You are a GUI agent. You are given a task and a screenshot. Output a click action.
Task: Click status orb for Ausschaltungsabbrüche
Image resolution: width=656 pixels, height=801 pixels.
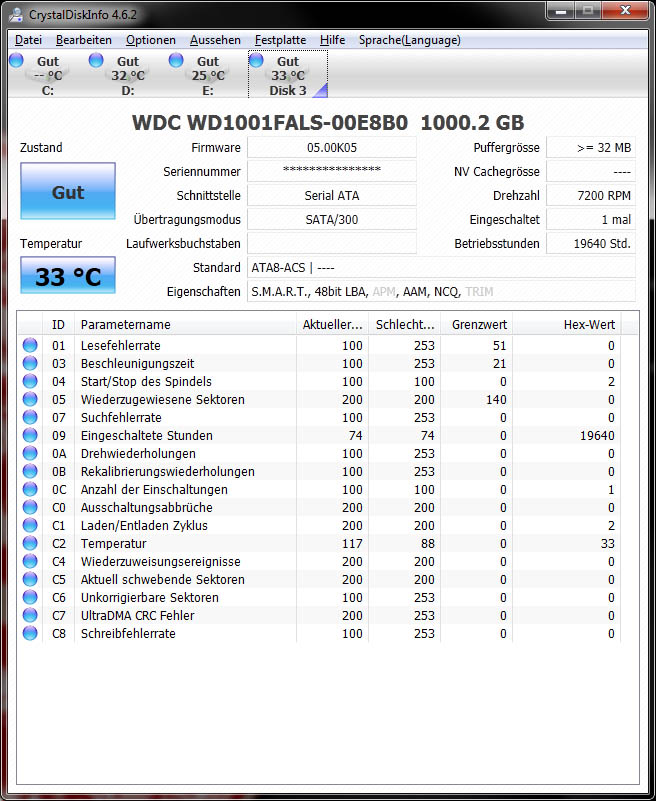30,507
